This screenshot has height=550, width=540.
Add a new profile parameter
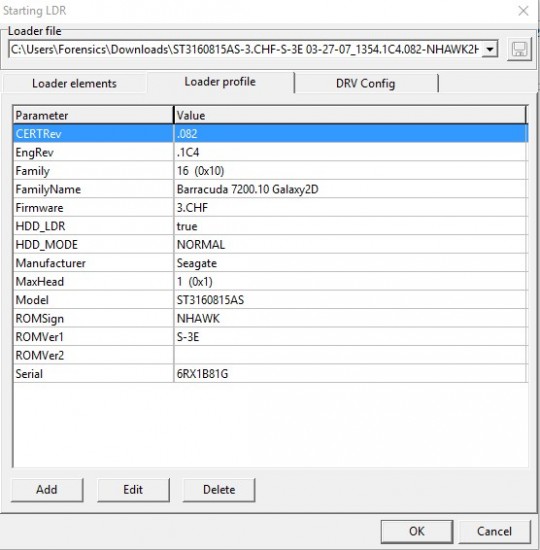click(47, 490)
